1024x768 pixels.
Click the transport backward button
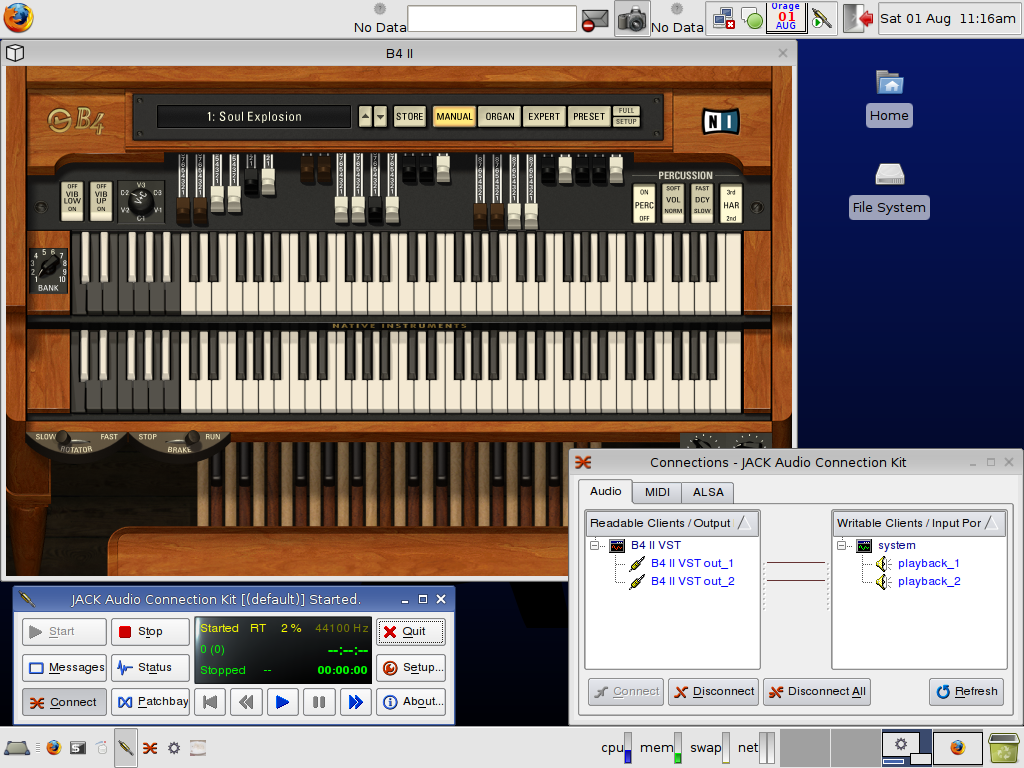coord(246,702)
